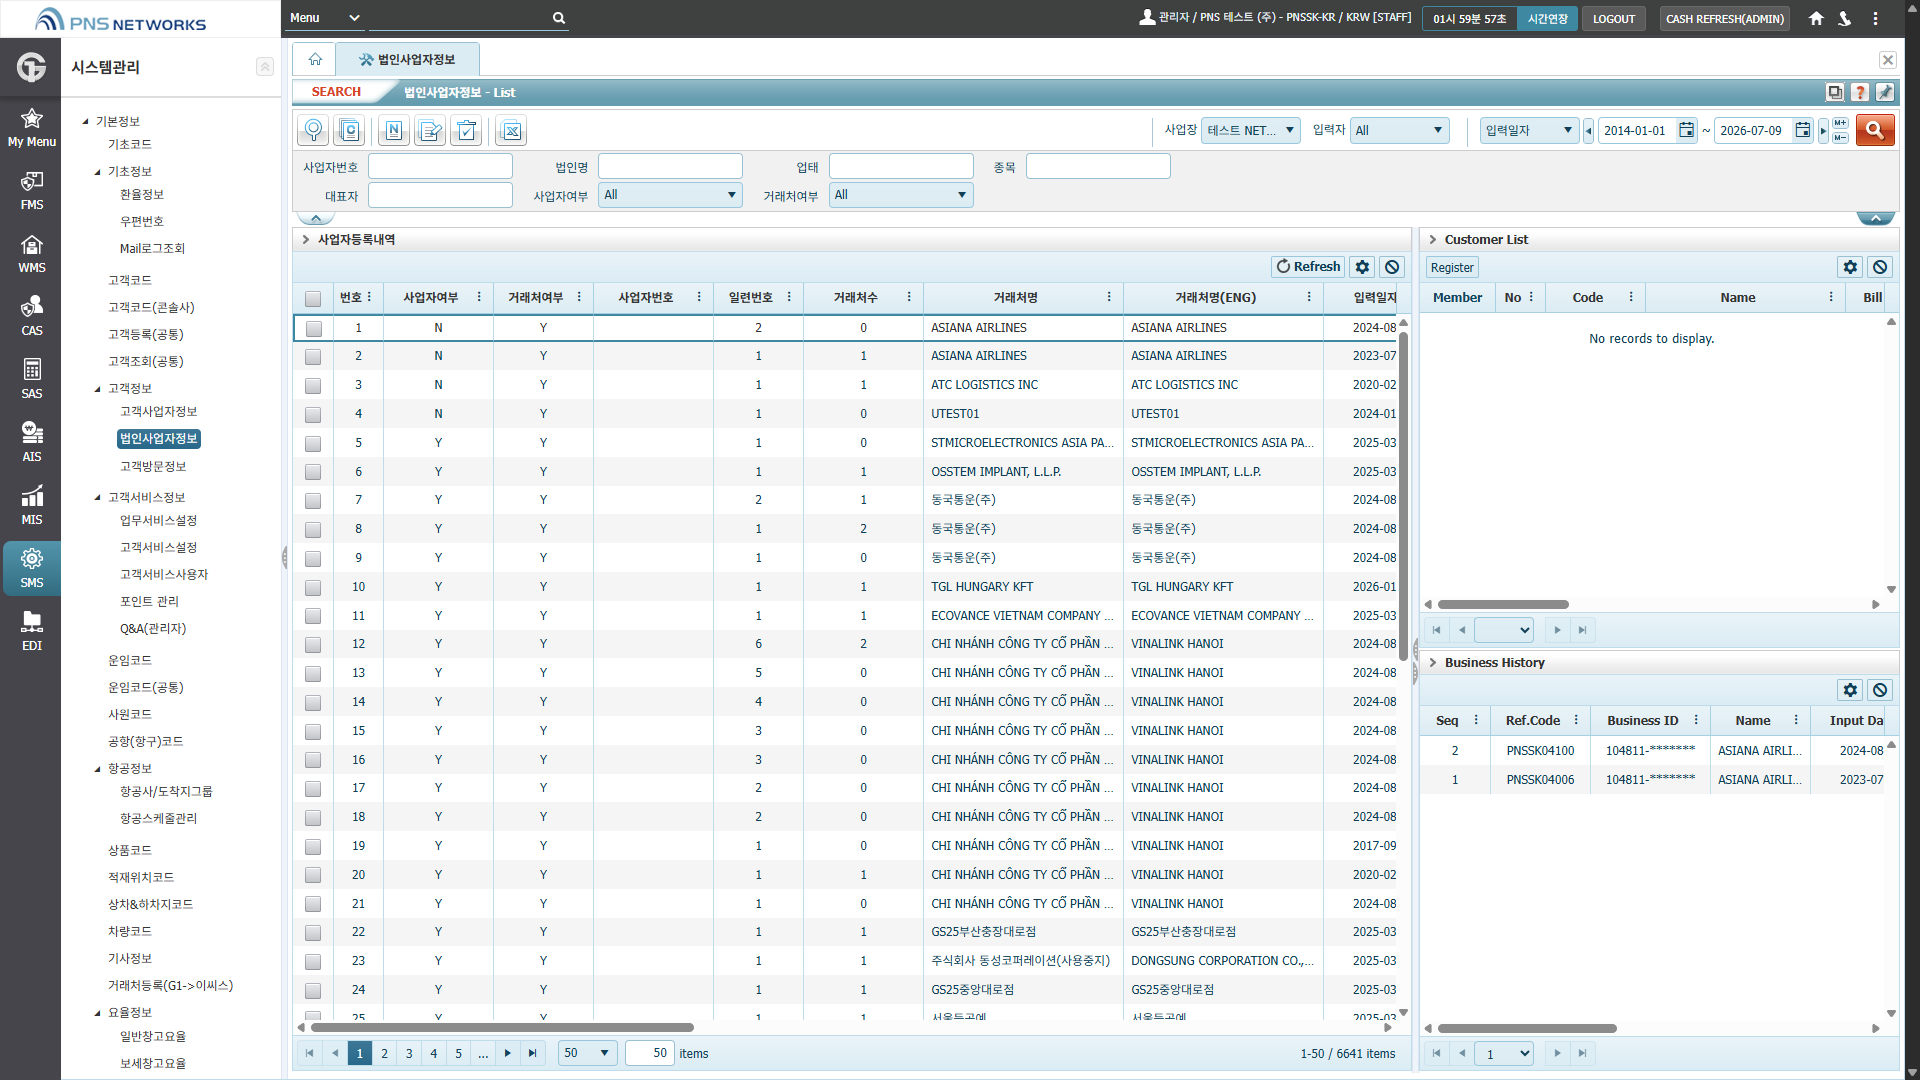The width and height of the screenshot is (1920, 1080).
Task: Click the Excel export toolbar icon
Action: [x=511, y=131]
